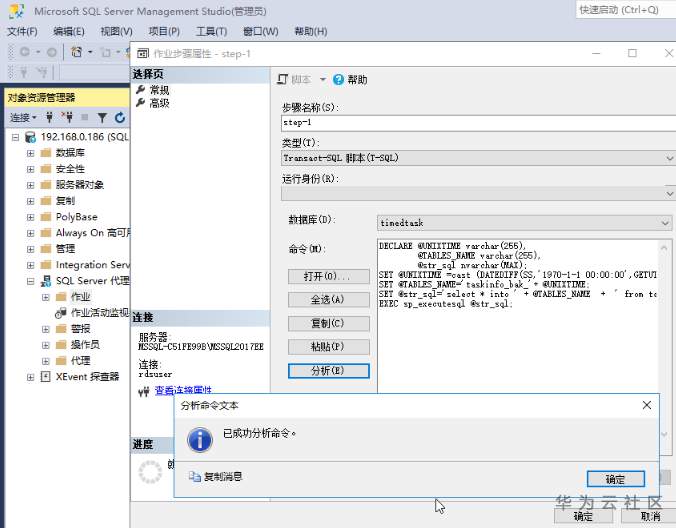Select the 高级 page
The image size is (676, 528).
click(x=160, y=103)
